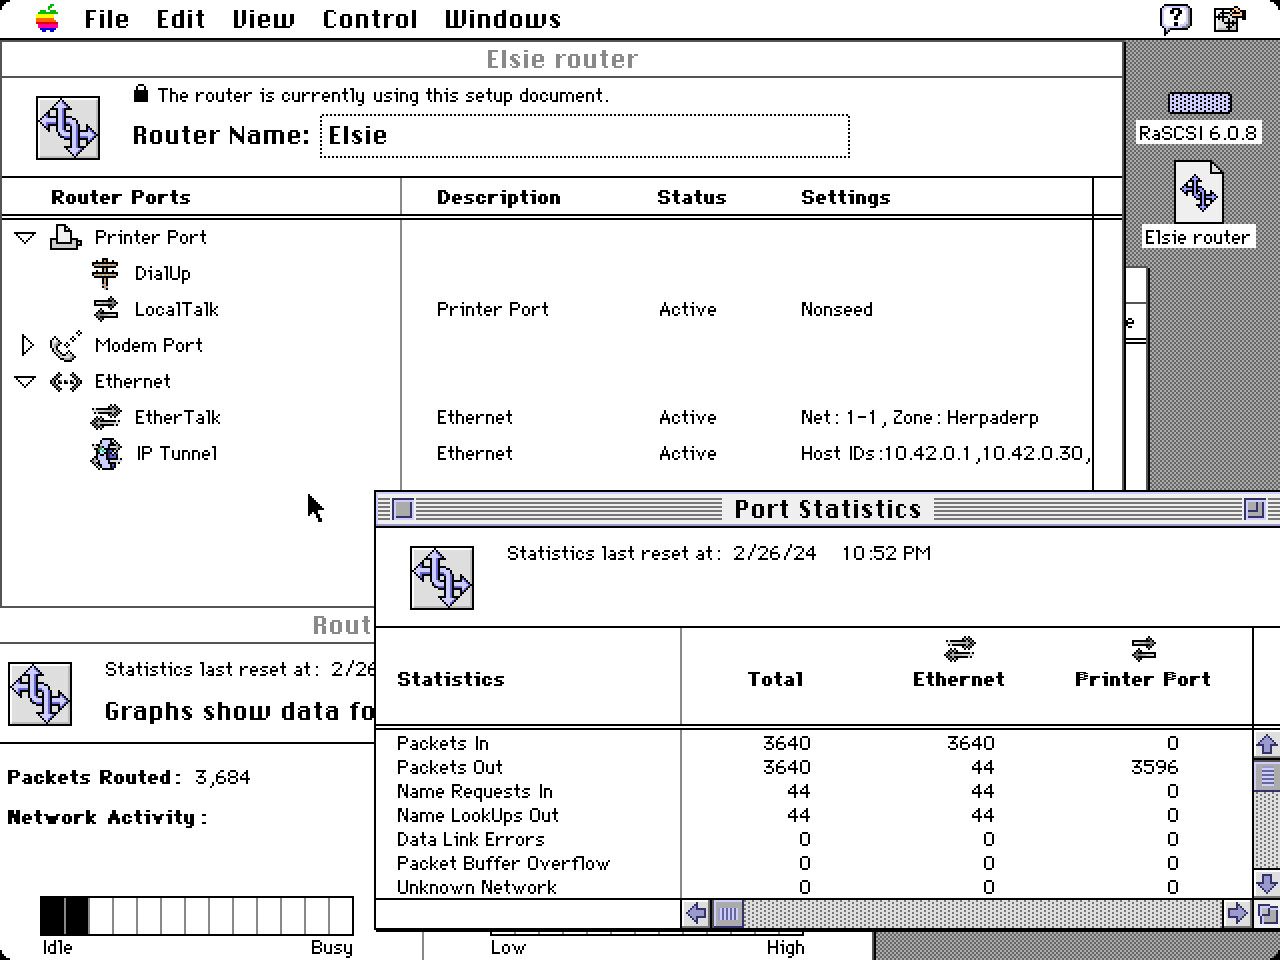1280x960 pixels.
Task: Close the Port Statistics window
Action: 402,509
